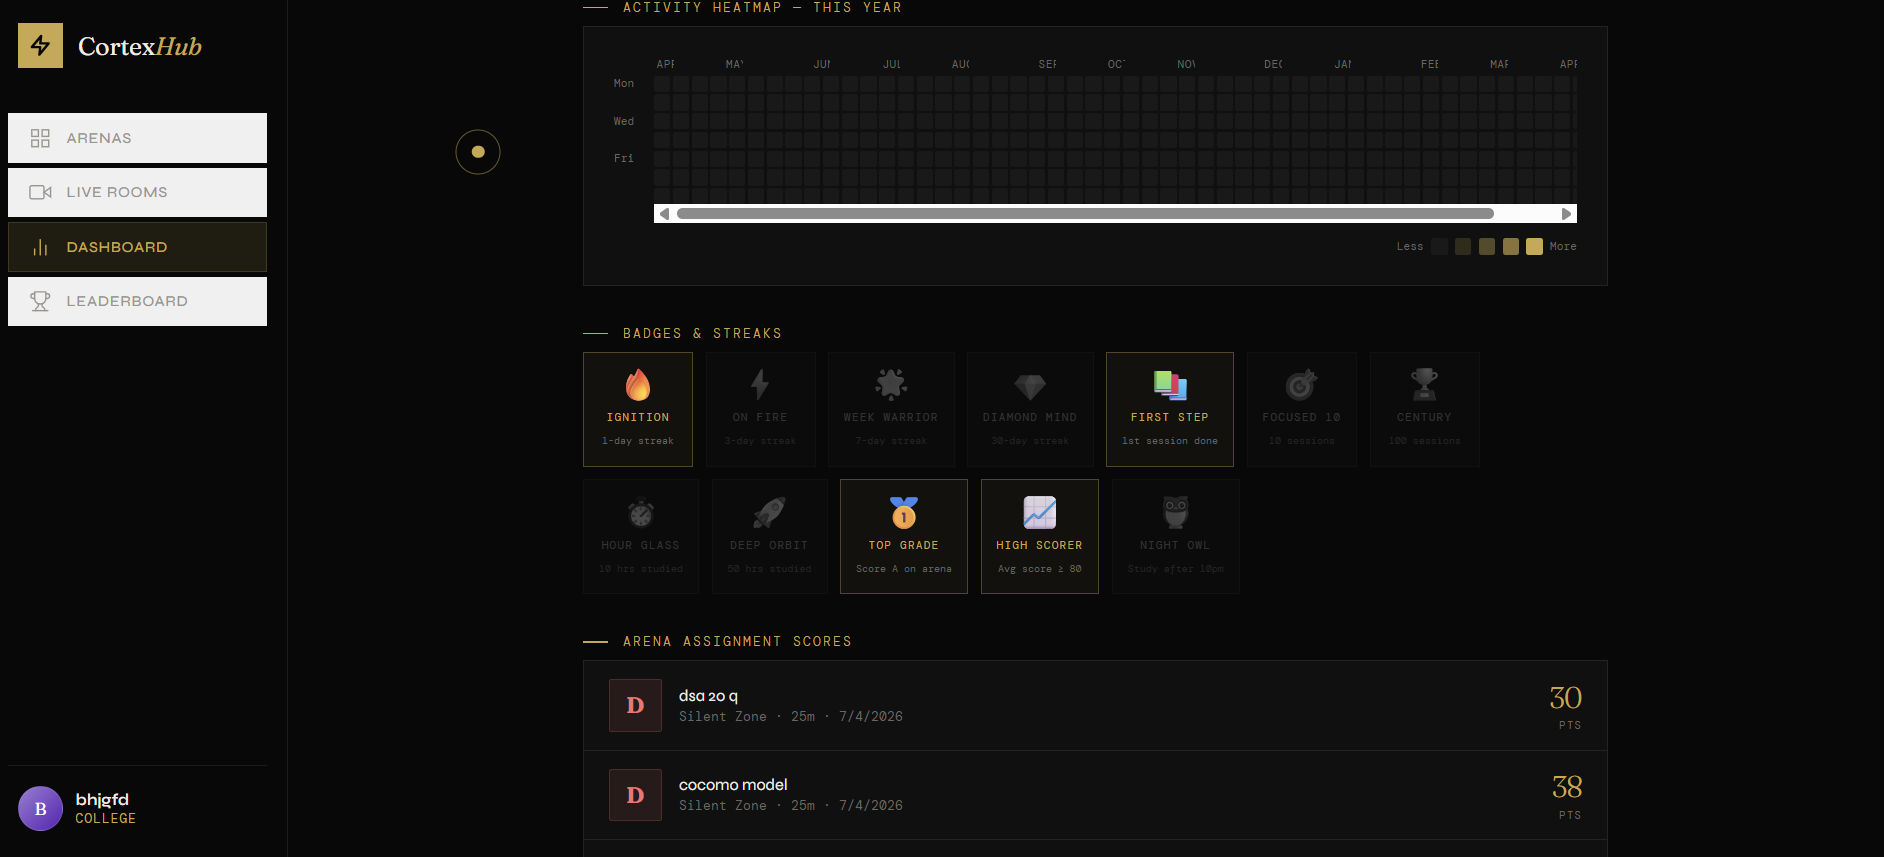The image size is (1884, 857).
Task: Click the Century trophy badge icon
Action: 1424,385
